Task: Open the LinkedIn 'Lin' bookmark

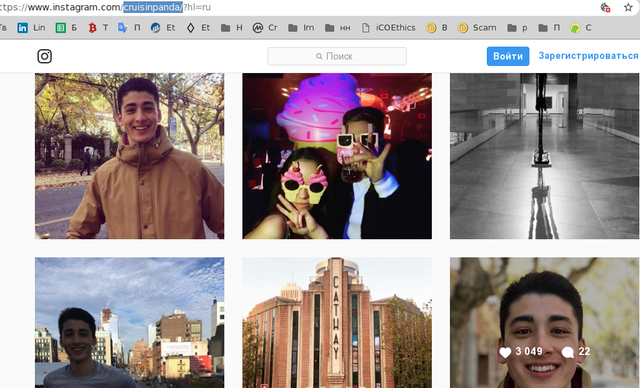Action: tap(31, 28)
